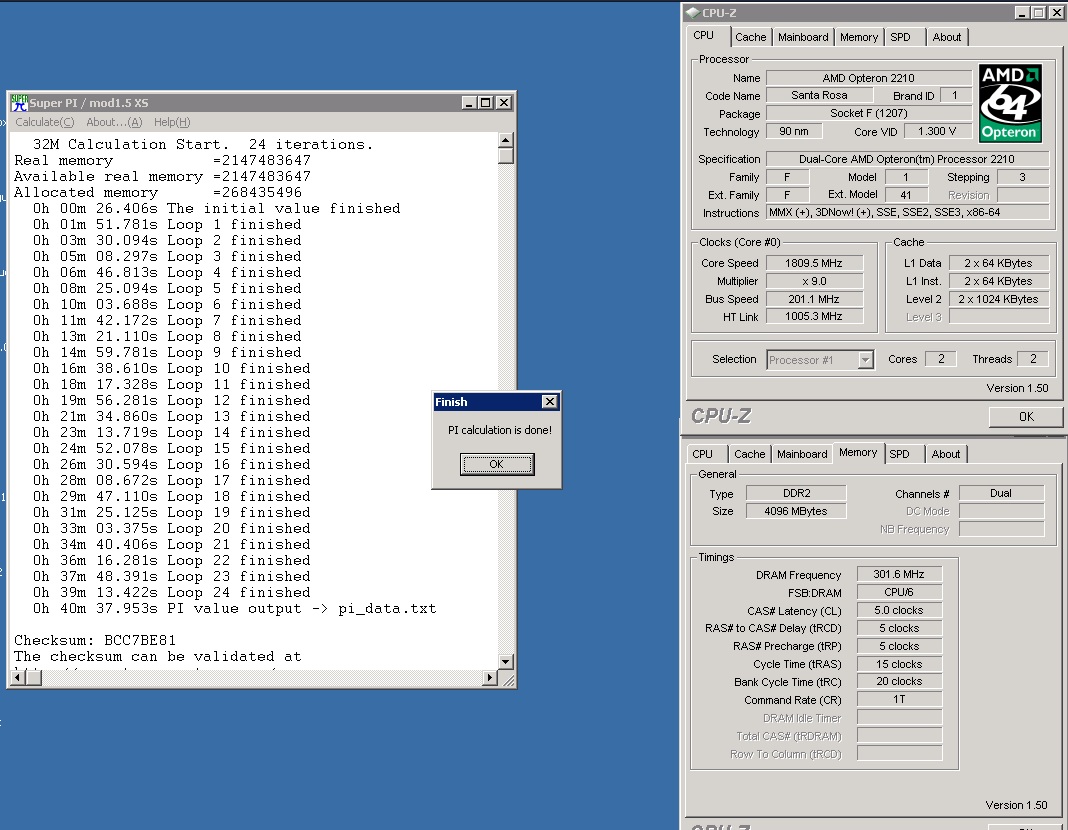This screenshot has width=1068, height=830.
Task: Select the Memory tab in lower CPU-Z
Action: pos(858,453)
